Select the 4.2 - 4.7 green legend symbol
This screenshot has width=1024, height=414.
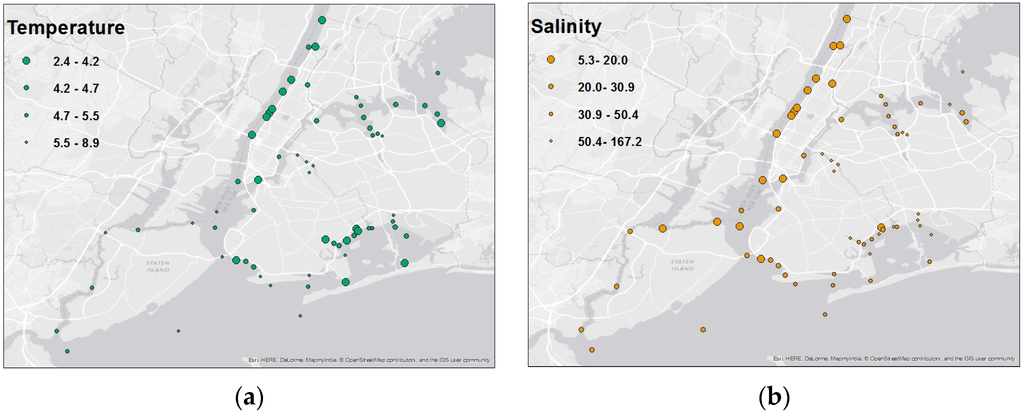[x=27, y=89]
